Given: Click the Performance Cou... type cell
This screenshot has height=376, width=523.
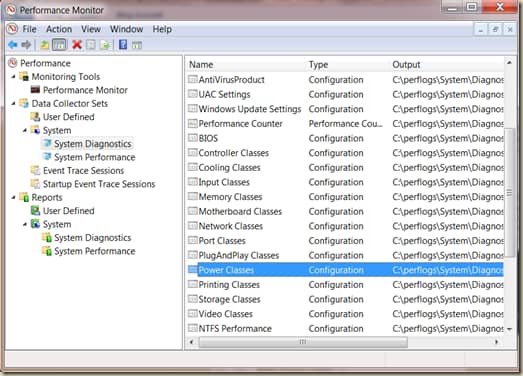Looking at the screenshot, I should pos(346,124).
